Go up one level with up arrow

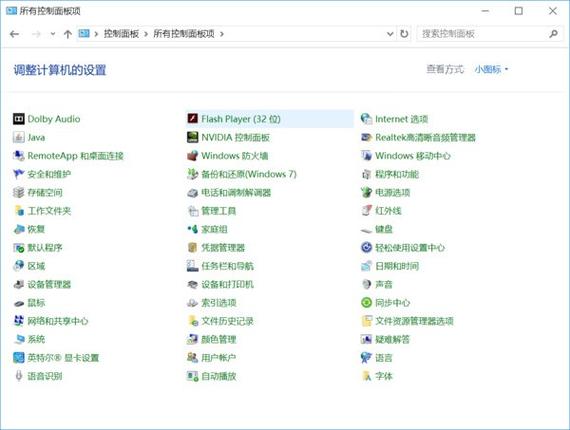[x=68, y=34]
